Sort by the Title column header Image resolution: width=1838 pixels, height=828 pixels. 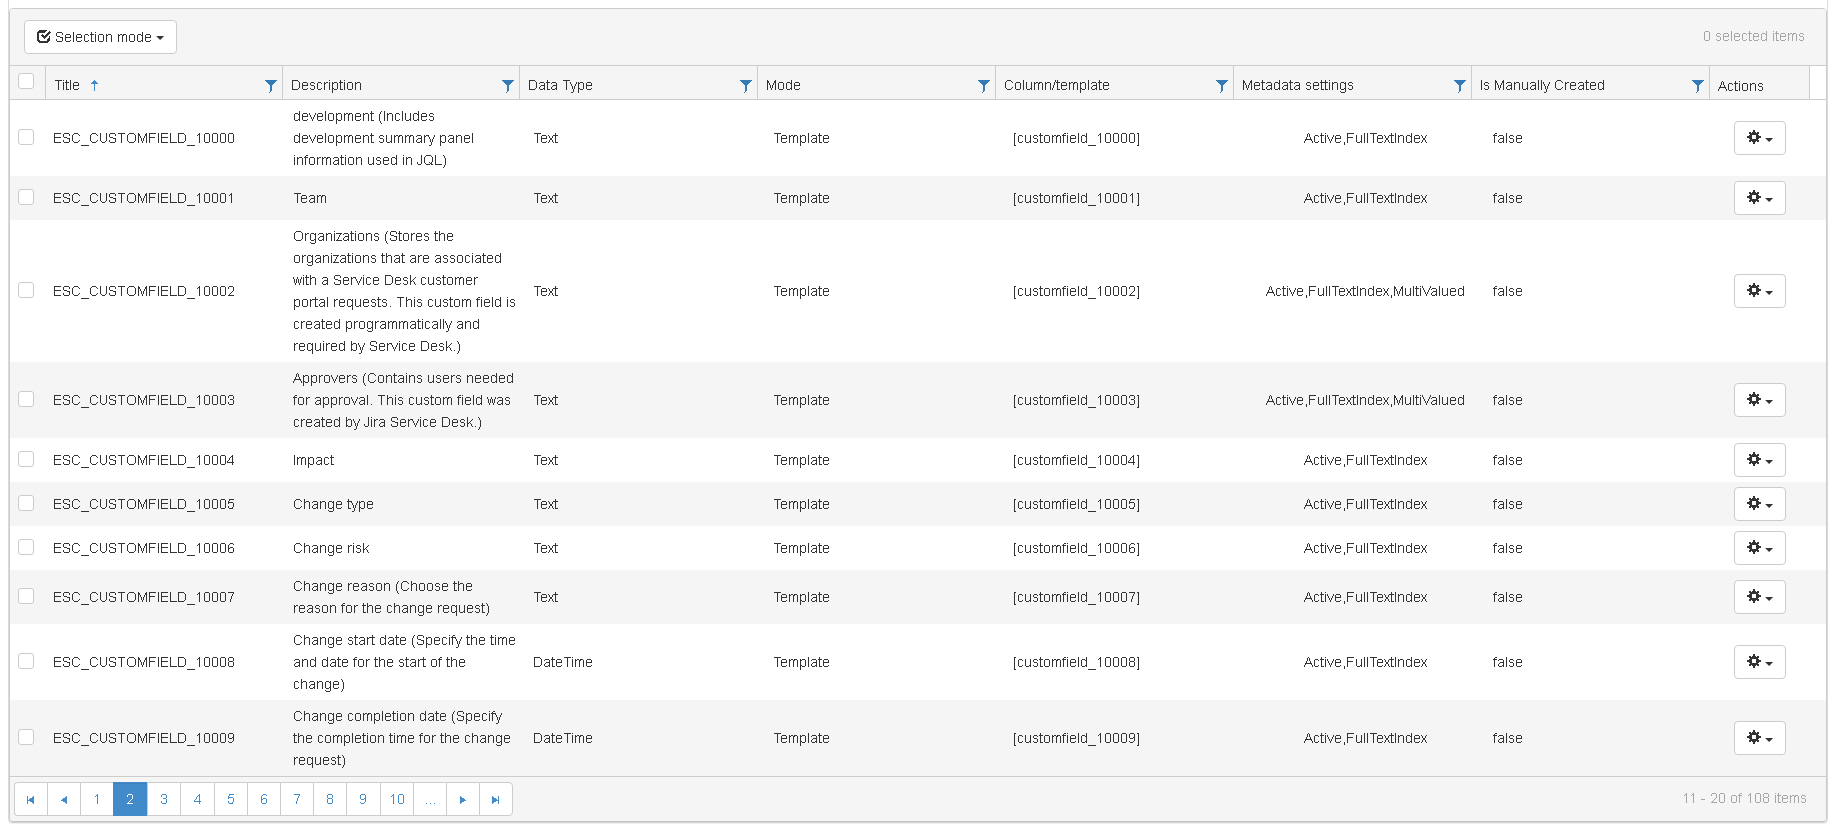68,86
